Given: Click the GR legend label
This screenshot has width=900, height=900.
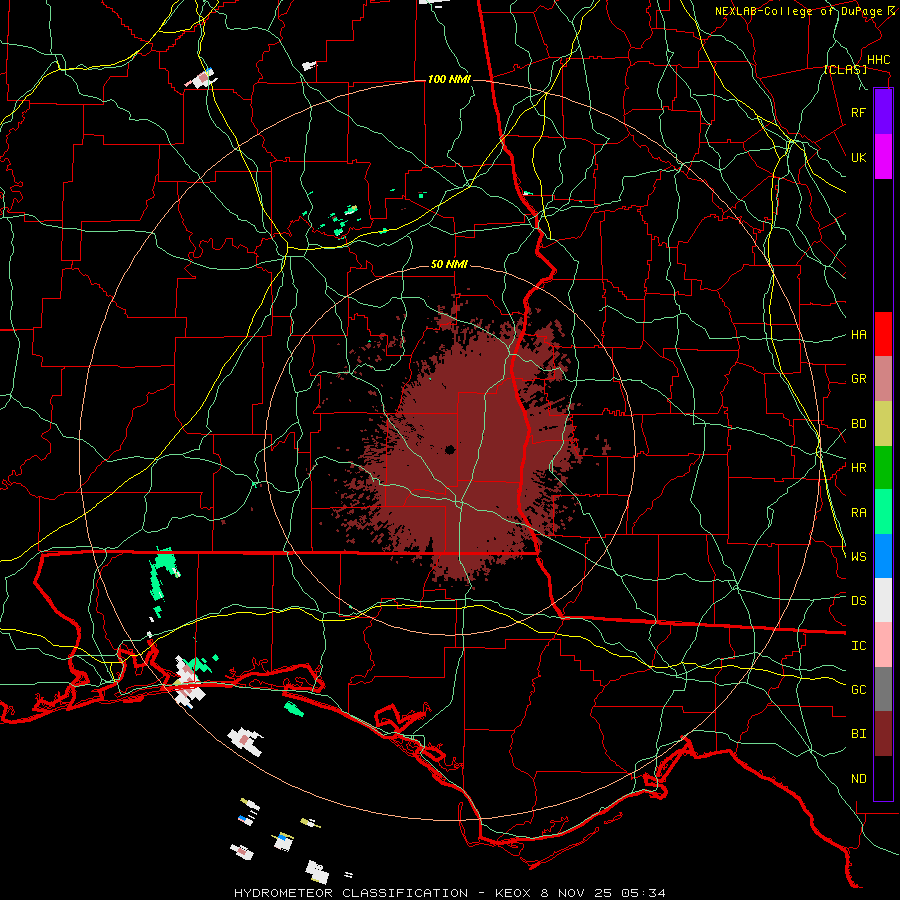Looking at the screenshot, I should (x=859, y=379).
